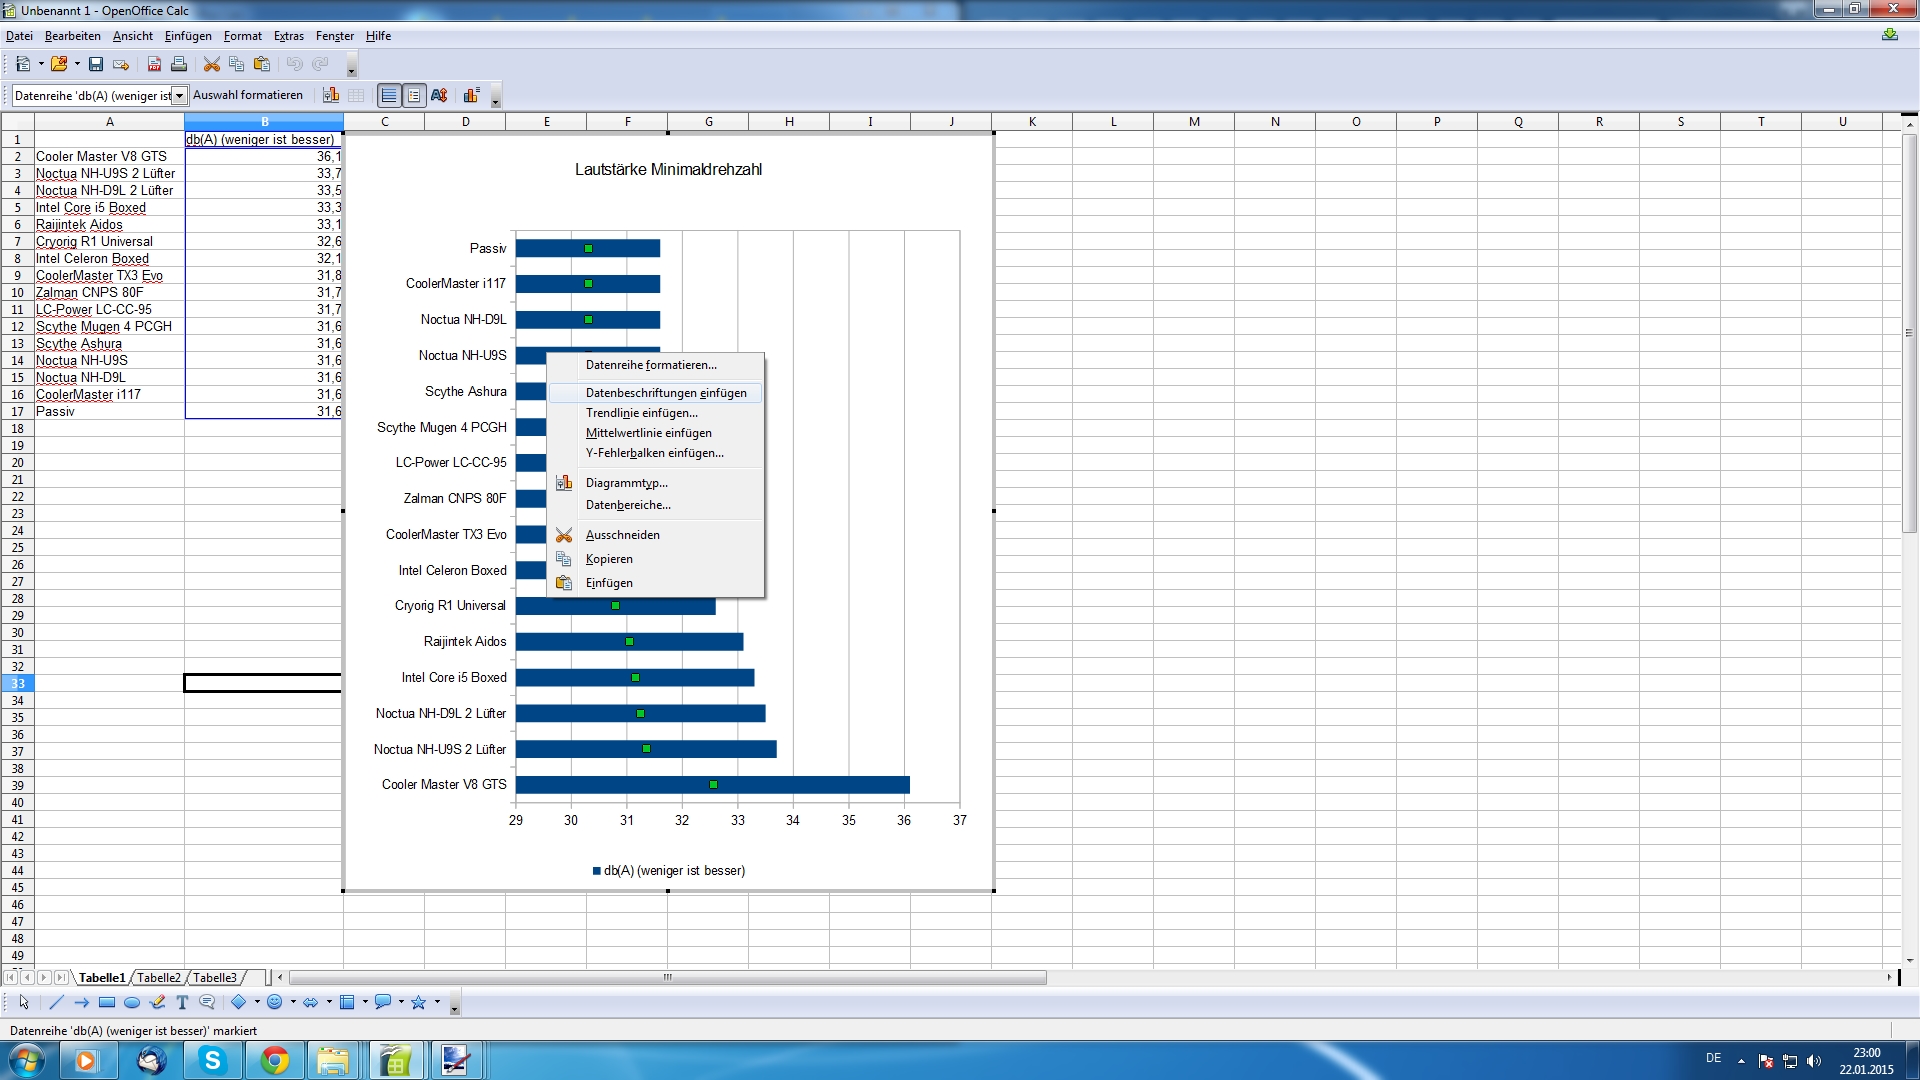The height and width of the screenshot is (1080, 1920).
Task: Select the block arrows tool
Action: click(x=311, y=1002)
